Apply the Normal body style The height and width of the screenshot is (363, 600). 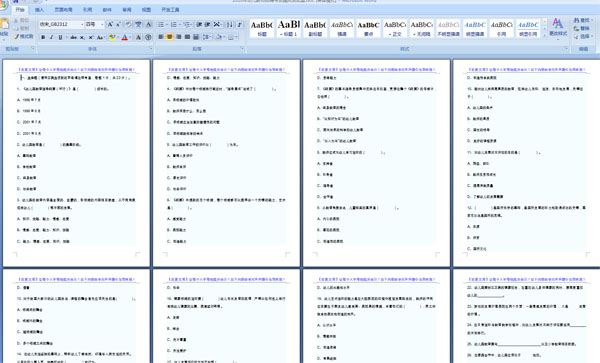(395, 29)
